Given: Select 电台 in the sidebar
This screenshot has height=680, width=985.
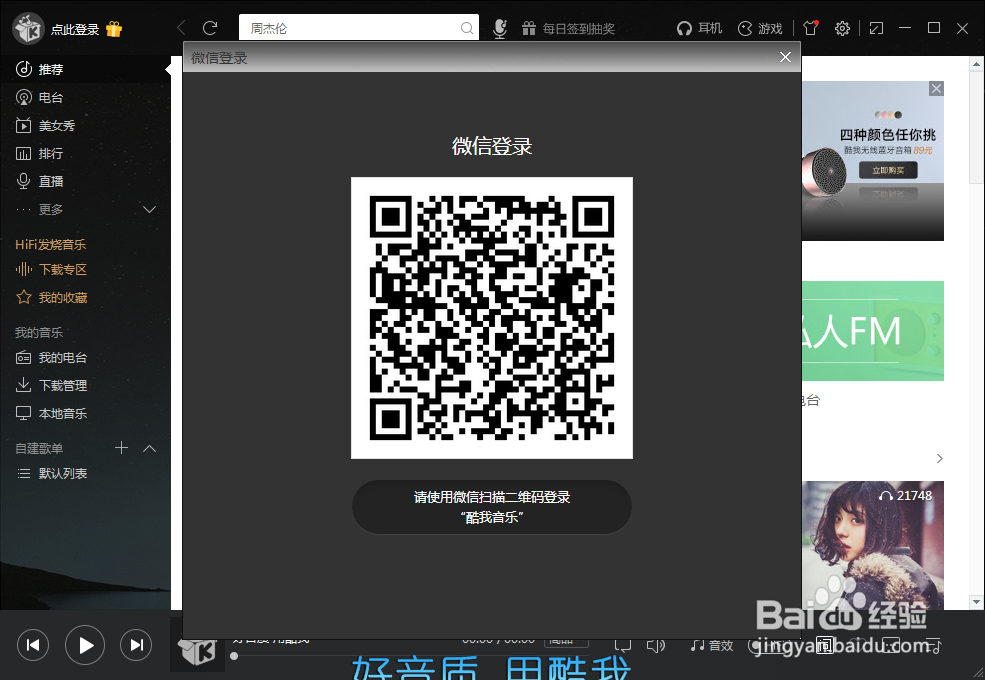Looking at the screenshot, I should click(x=85, y=97).
